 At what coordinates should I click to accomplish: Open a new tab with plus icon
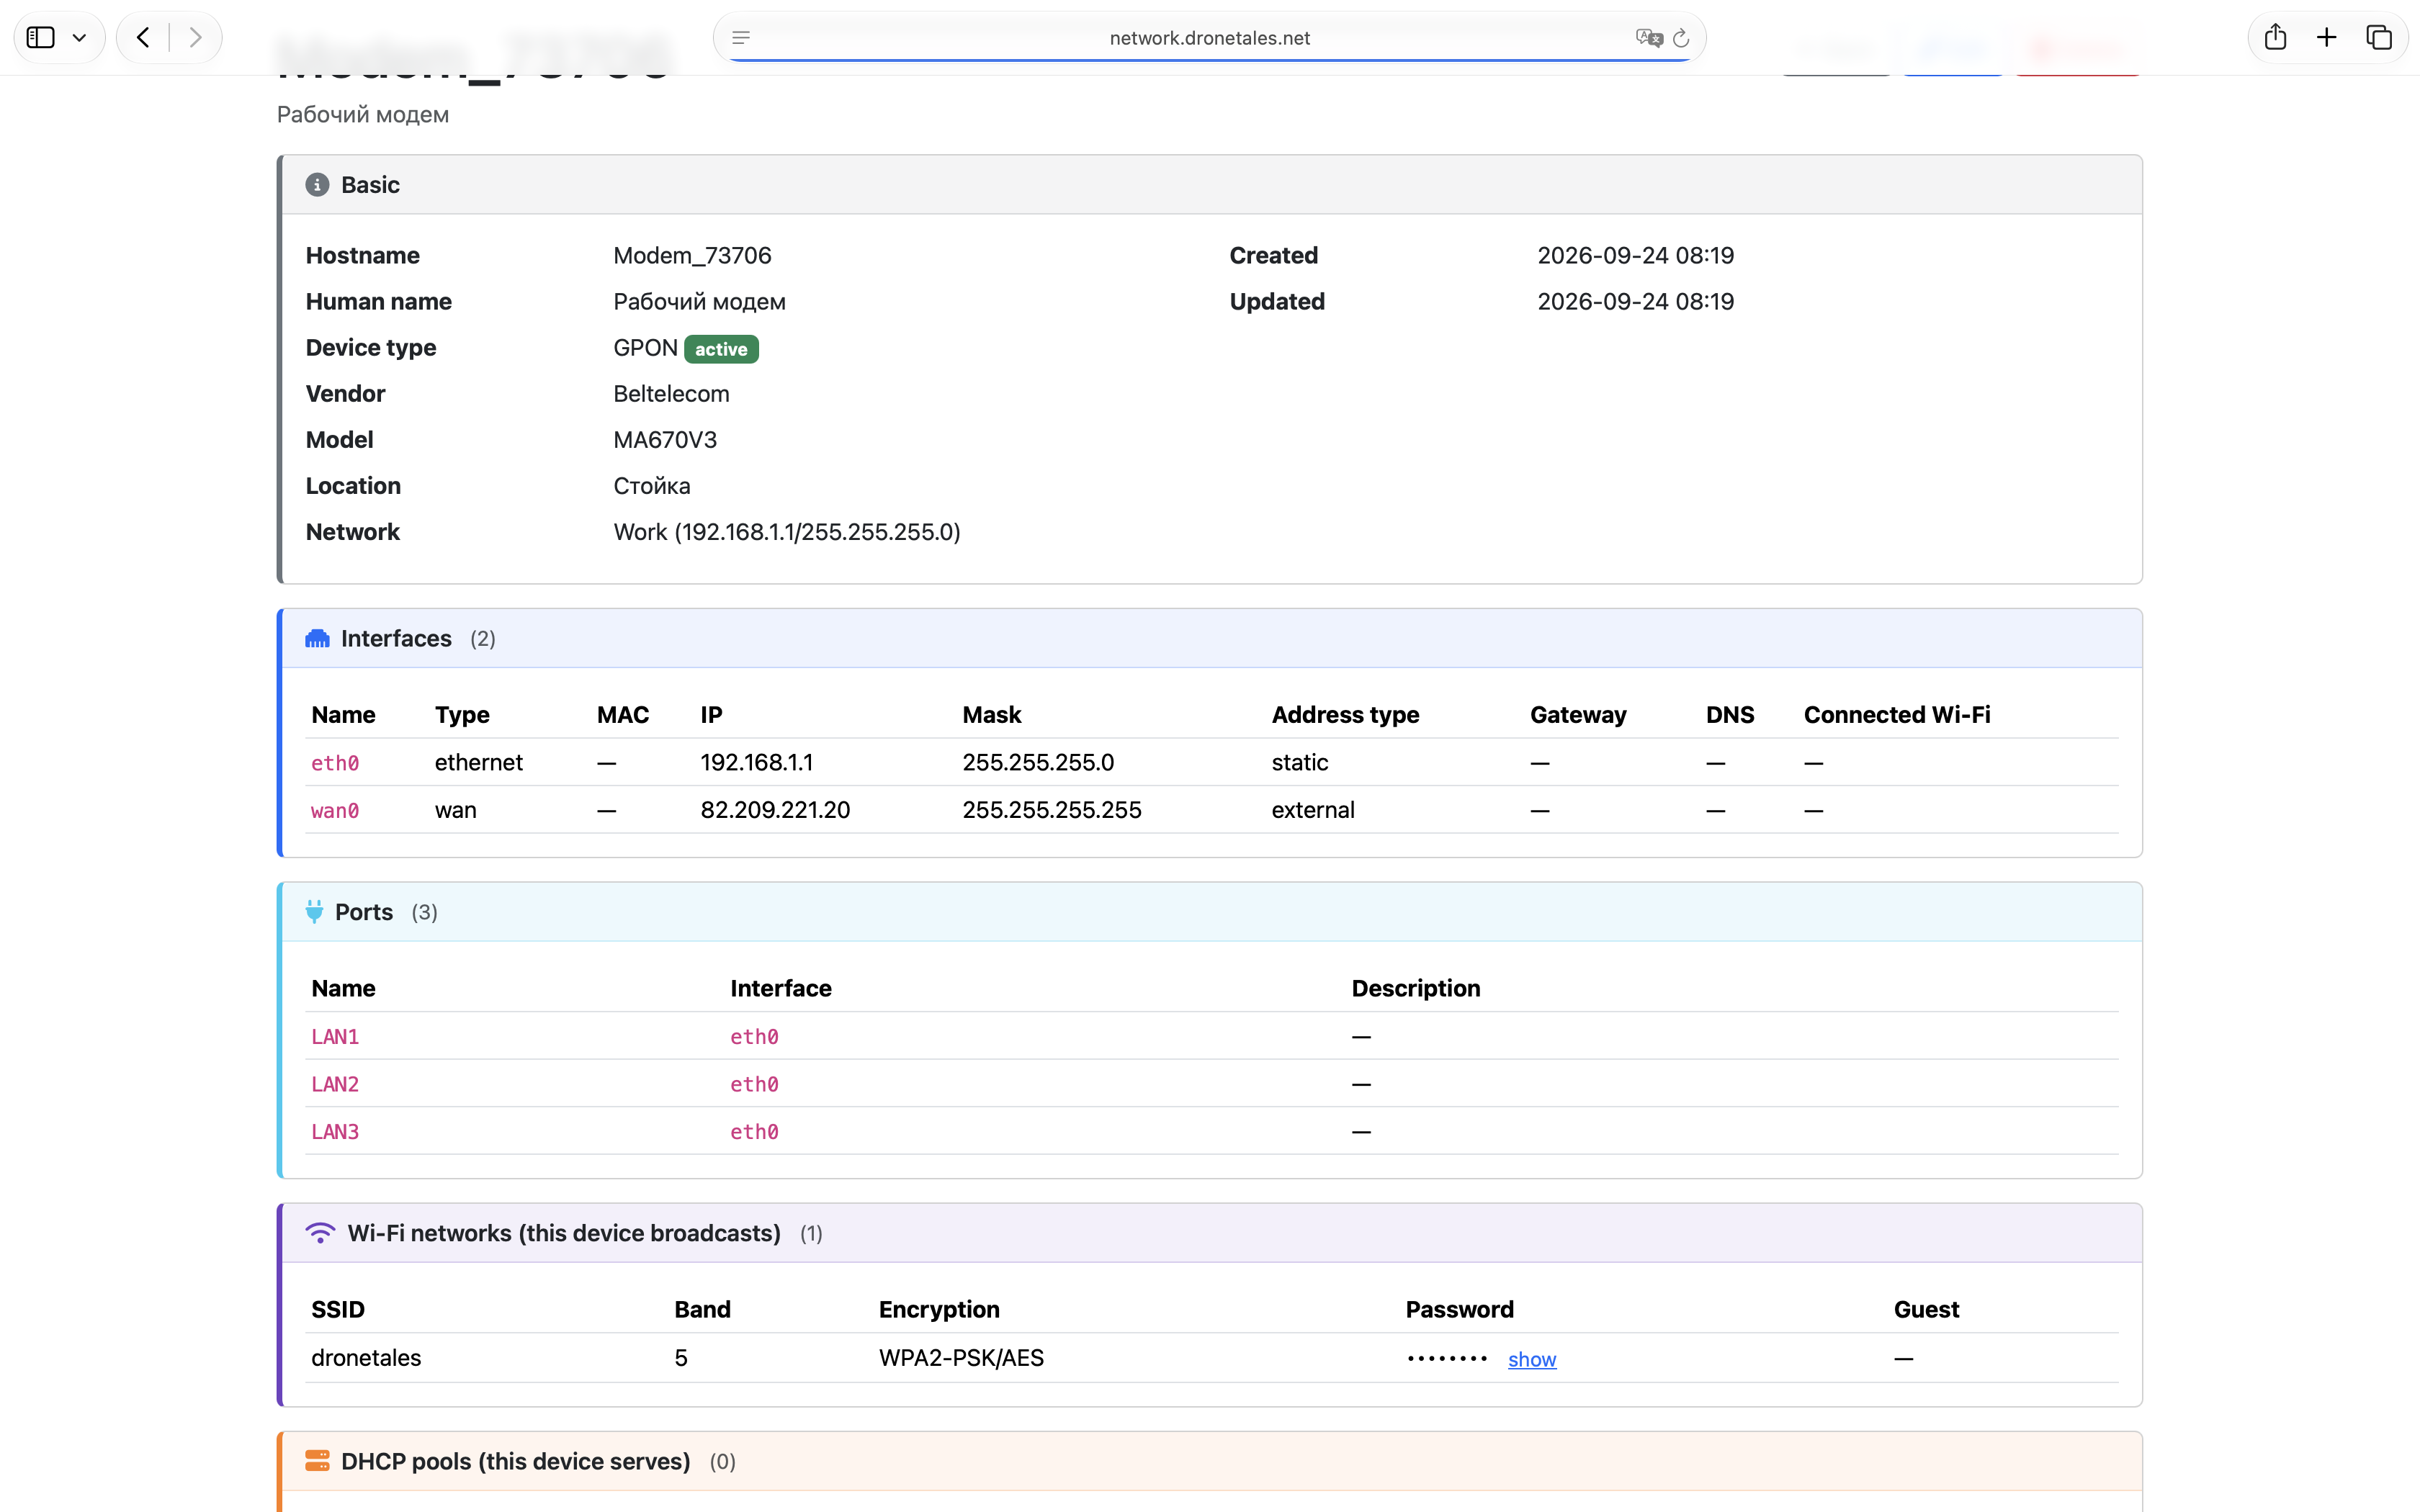2327,38
